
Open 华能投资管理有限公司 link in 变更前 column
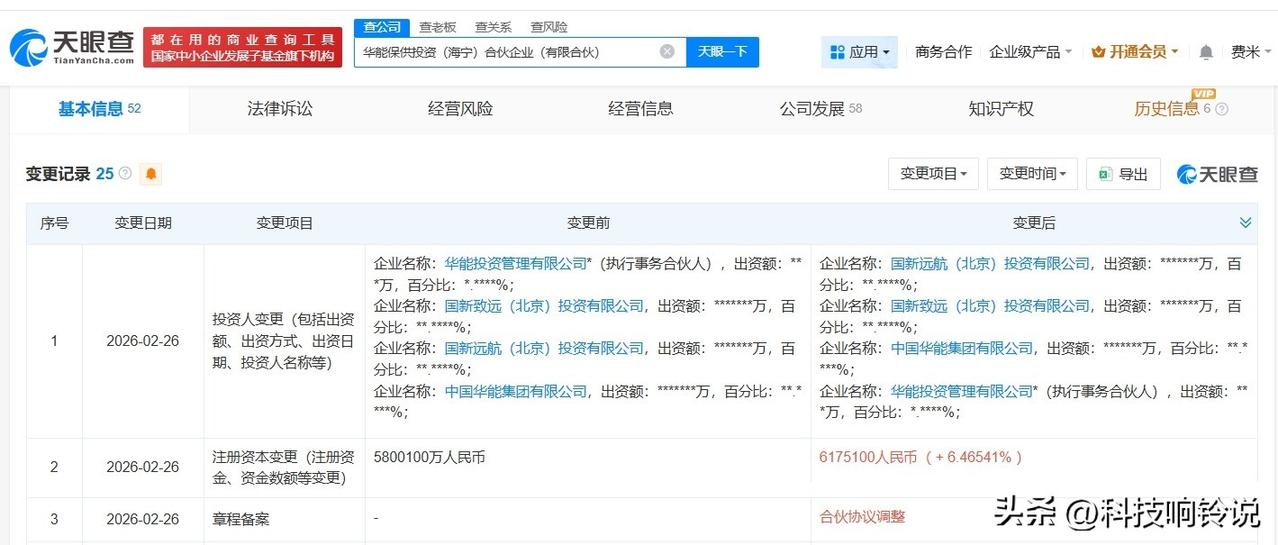tap(516, 264)
